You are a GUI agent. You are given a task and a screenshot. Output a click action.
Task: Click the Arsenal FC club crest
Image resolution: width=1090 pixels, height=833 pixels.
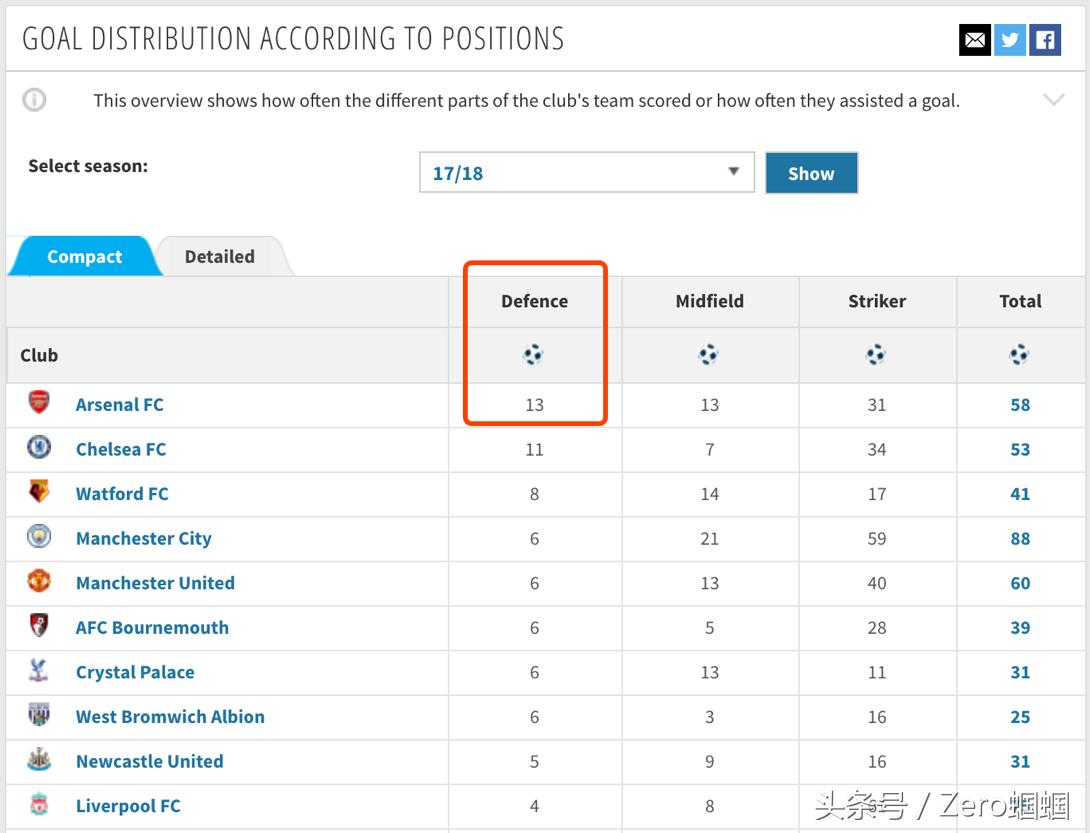(39, 403)
